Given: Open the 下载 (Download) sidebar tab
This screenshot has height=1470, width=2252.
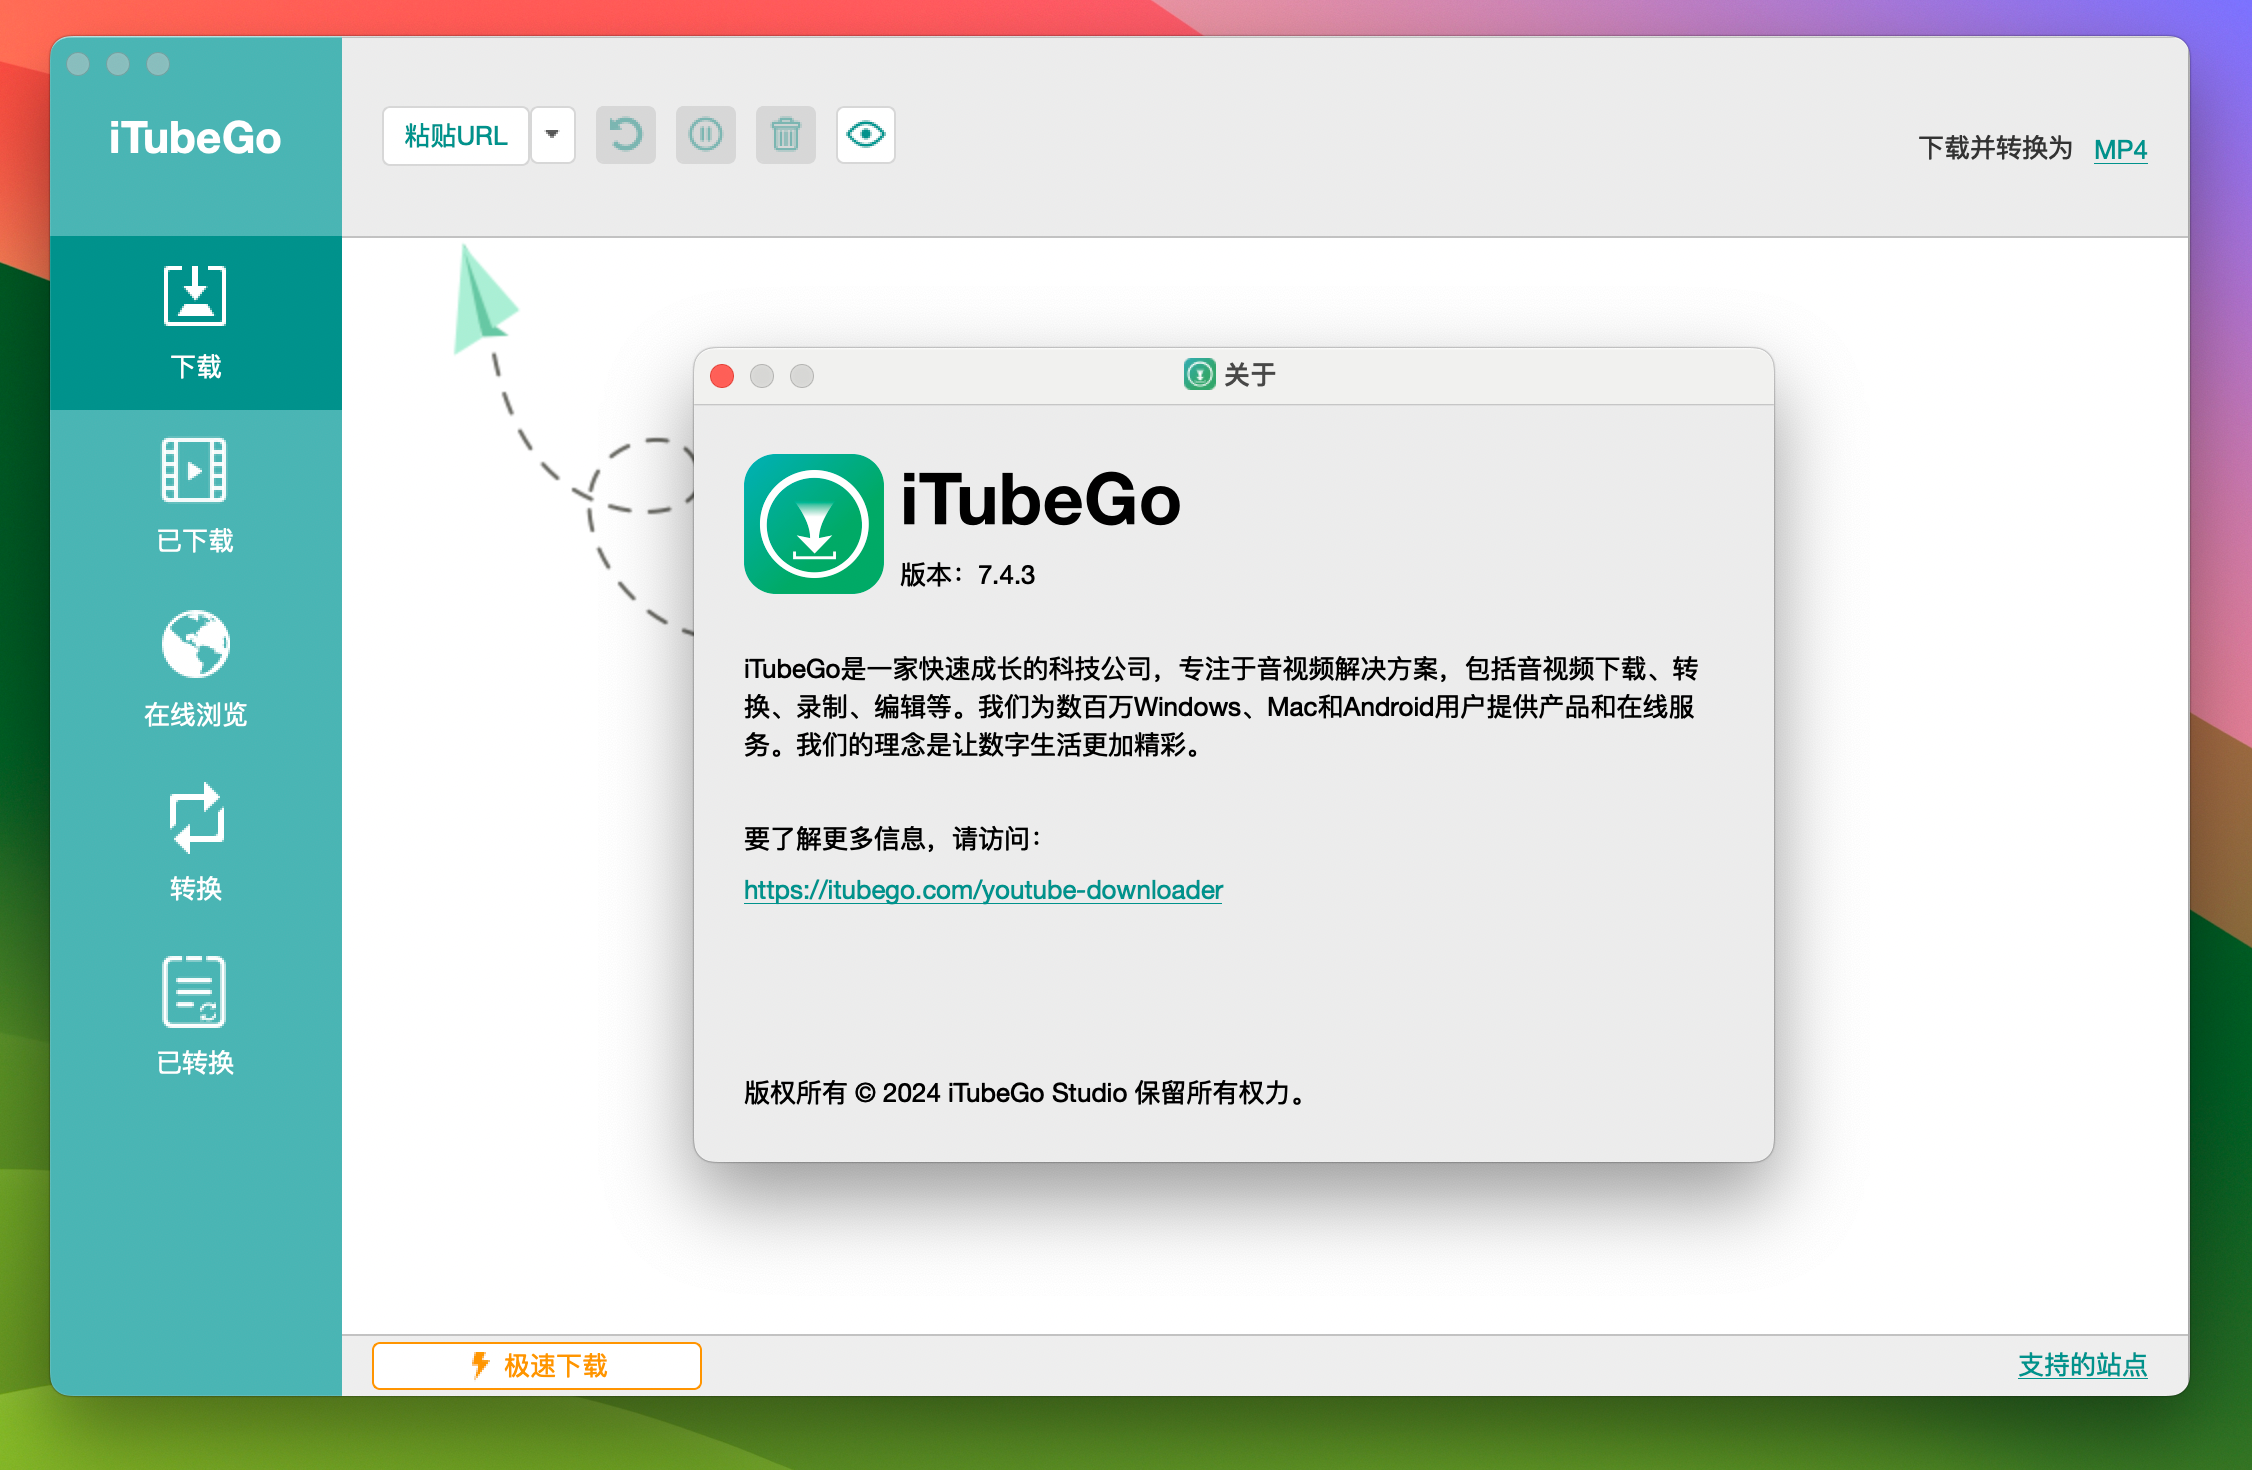Looking at the screenshot, I should [195, 323].
